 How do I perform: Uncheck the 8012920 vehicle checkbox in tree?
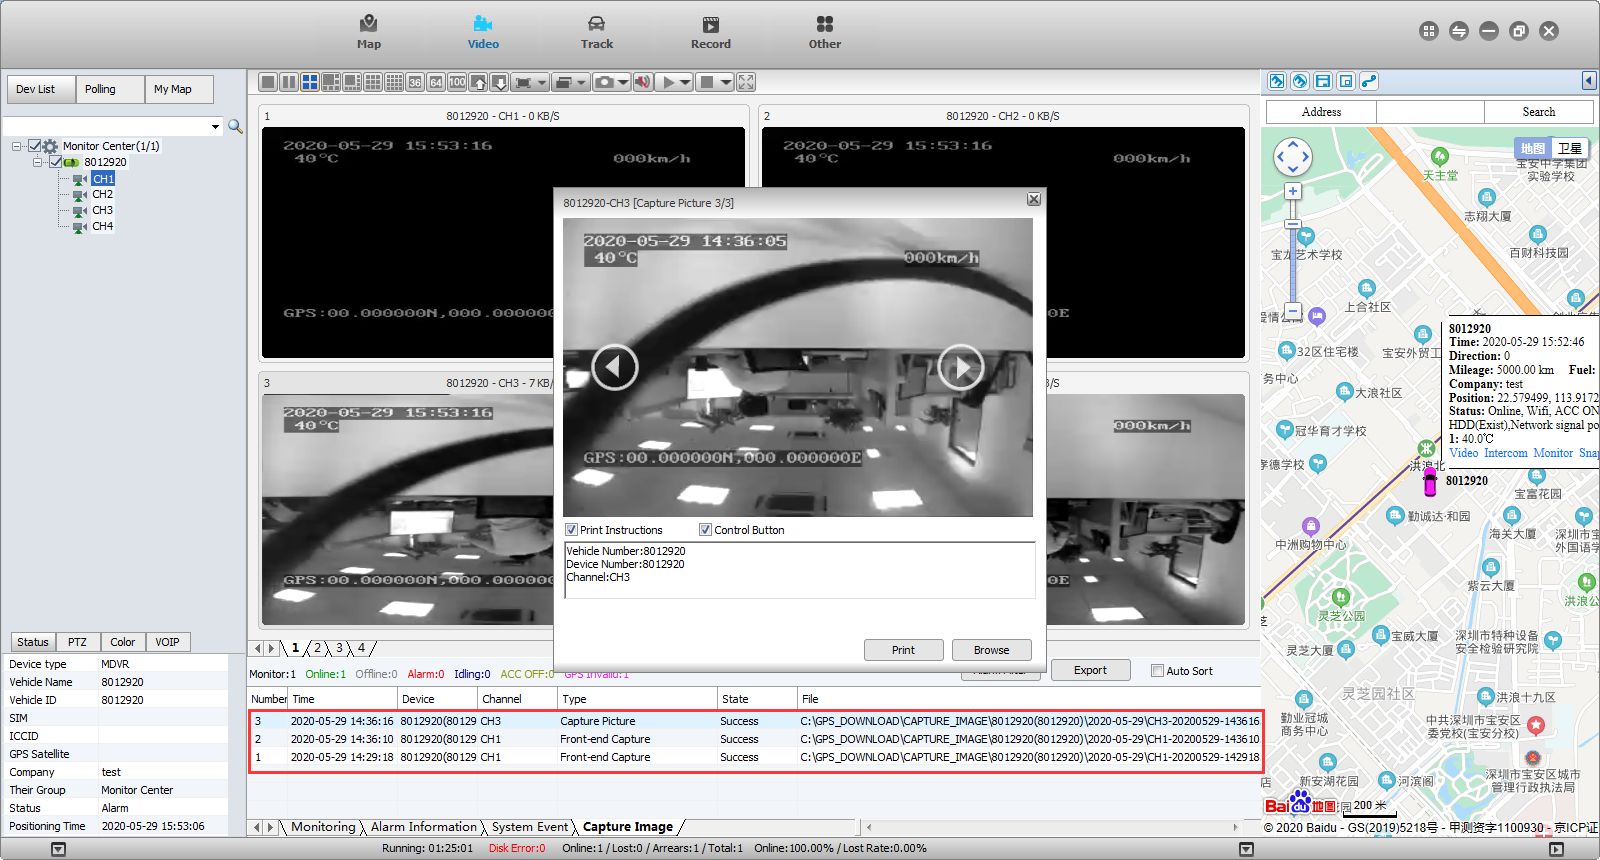click(x=55, y=162)
